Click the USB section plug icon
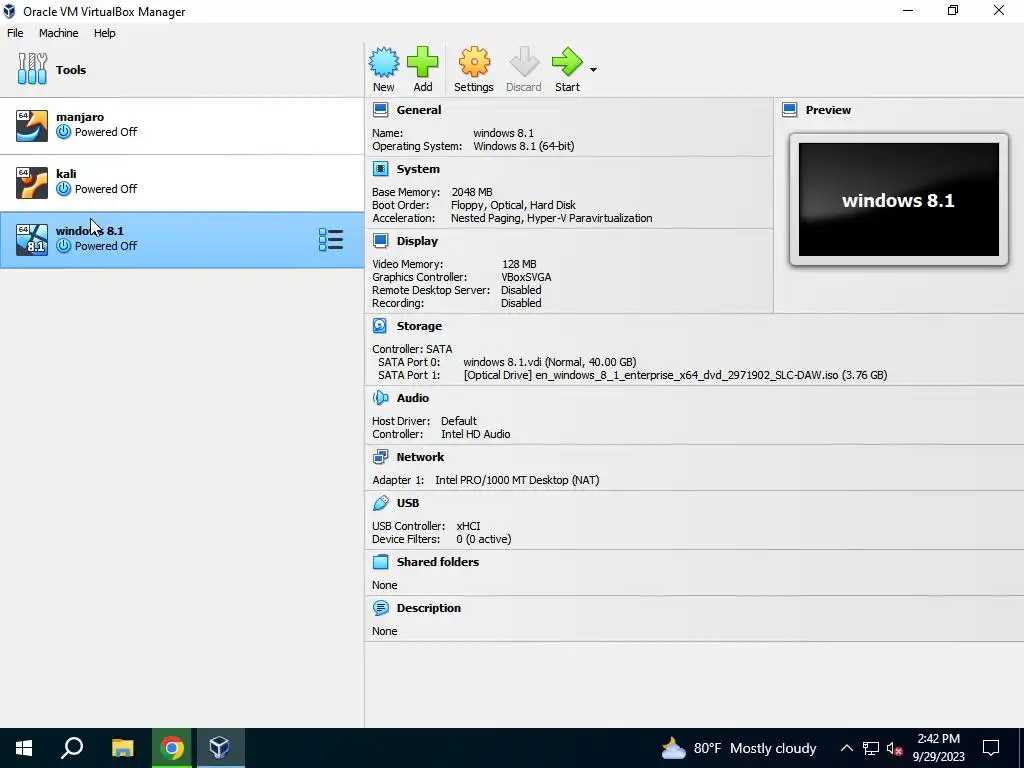1024x768 pixels. click(x=380, y=503)
